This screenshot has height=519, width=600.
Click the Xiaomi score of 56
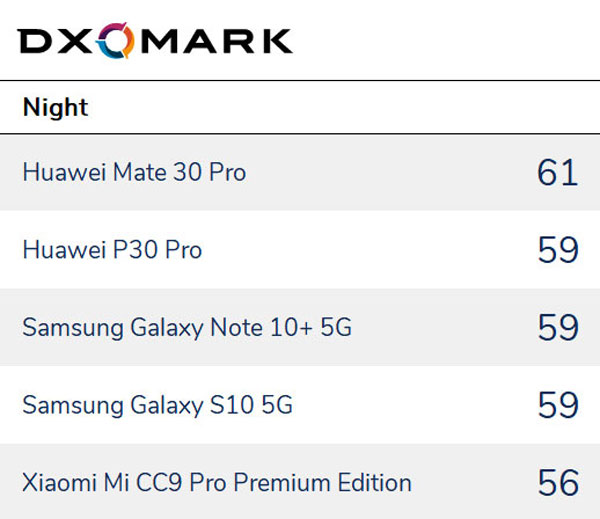click(x=557, y=483)
